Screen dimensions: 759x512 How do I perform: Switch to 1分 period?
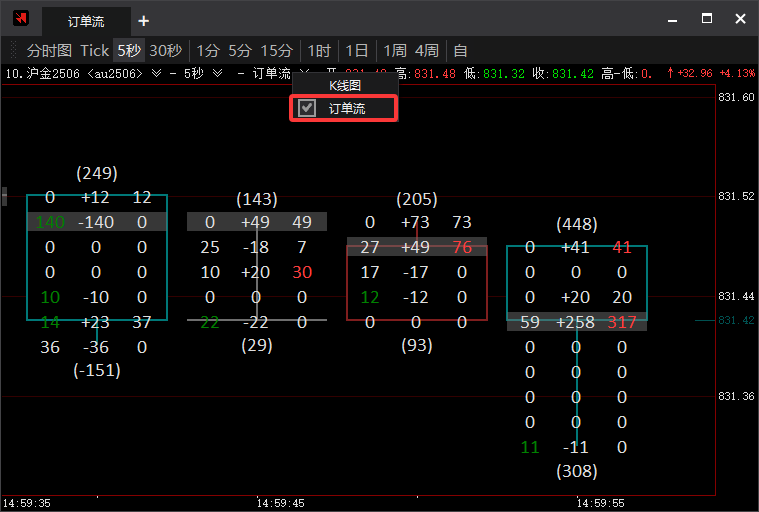(x=208, y=50)
